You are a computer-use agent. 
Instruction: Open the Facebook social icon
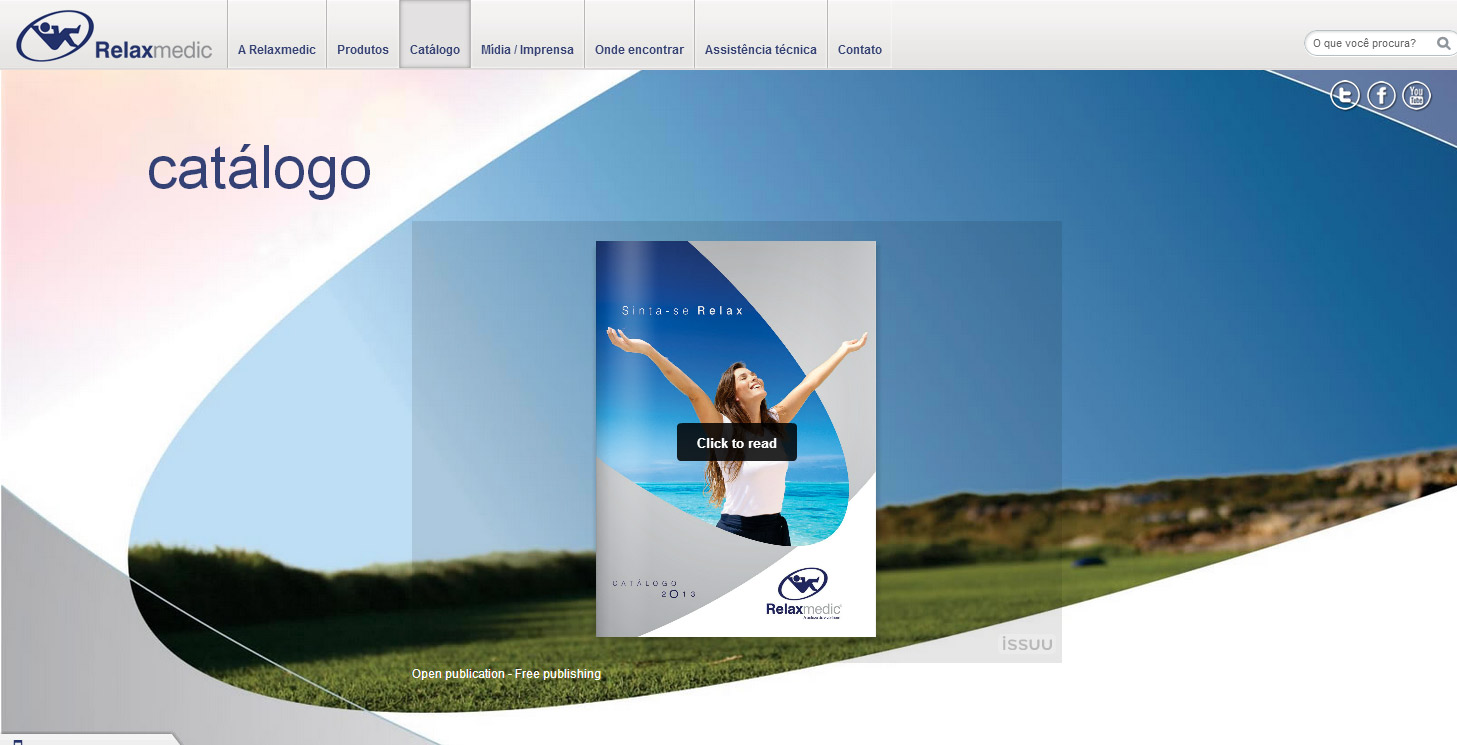coord(1381,96)
